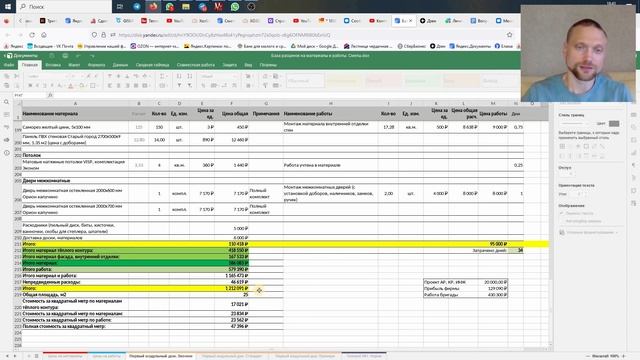Toggle underline formatting in the ribbon

pos(44,86)
